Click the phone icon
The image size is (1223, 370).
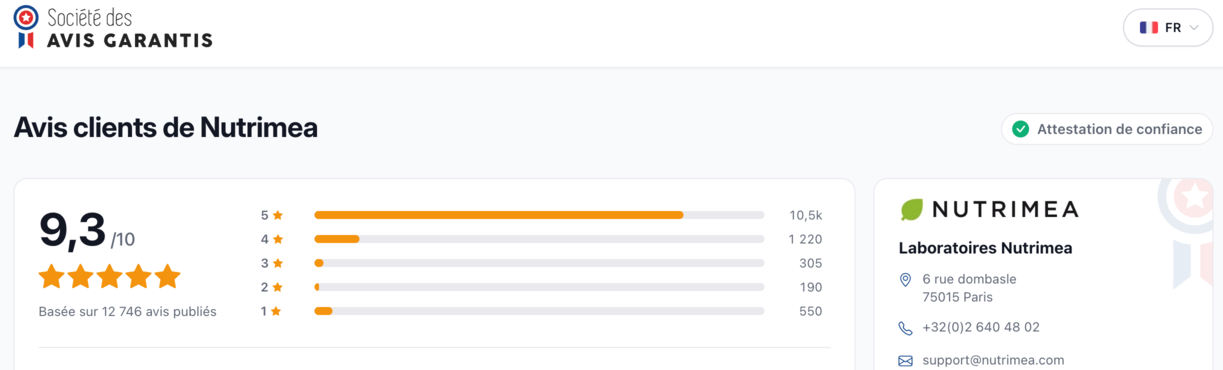point(905,328)
